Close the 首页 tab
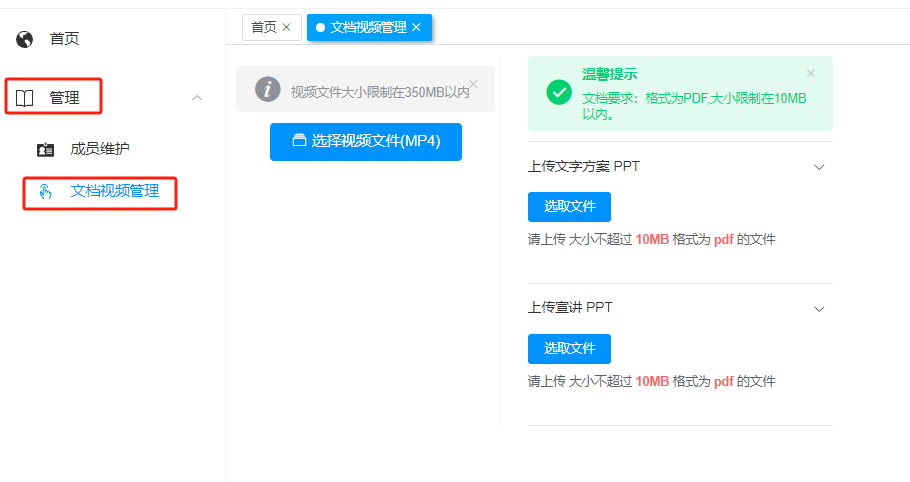Image resolution: width=910 pixels, height=482 pixels. click(286, 27)
